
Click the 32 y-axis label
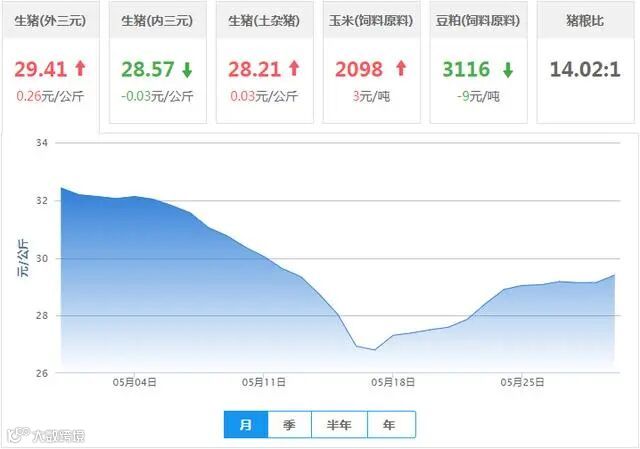coord(42,200)
